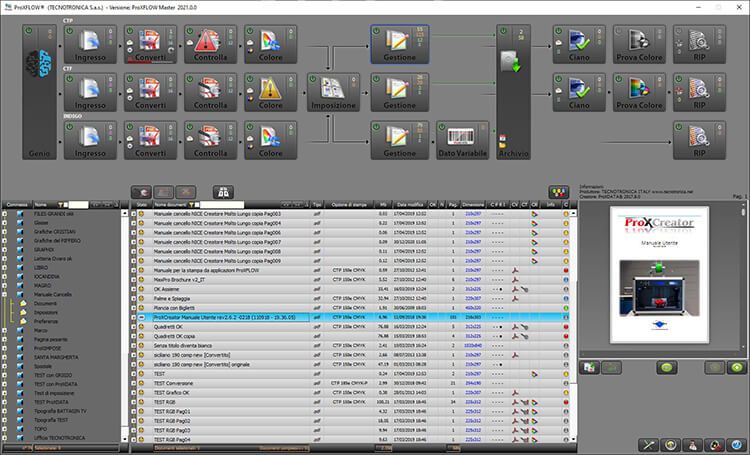Viewport: 750px width, 455px height.
Task: Expand the TOPO job folder
Action: pyautogui.click(x=4, y=429)
